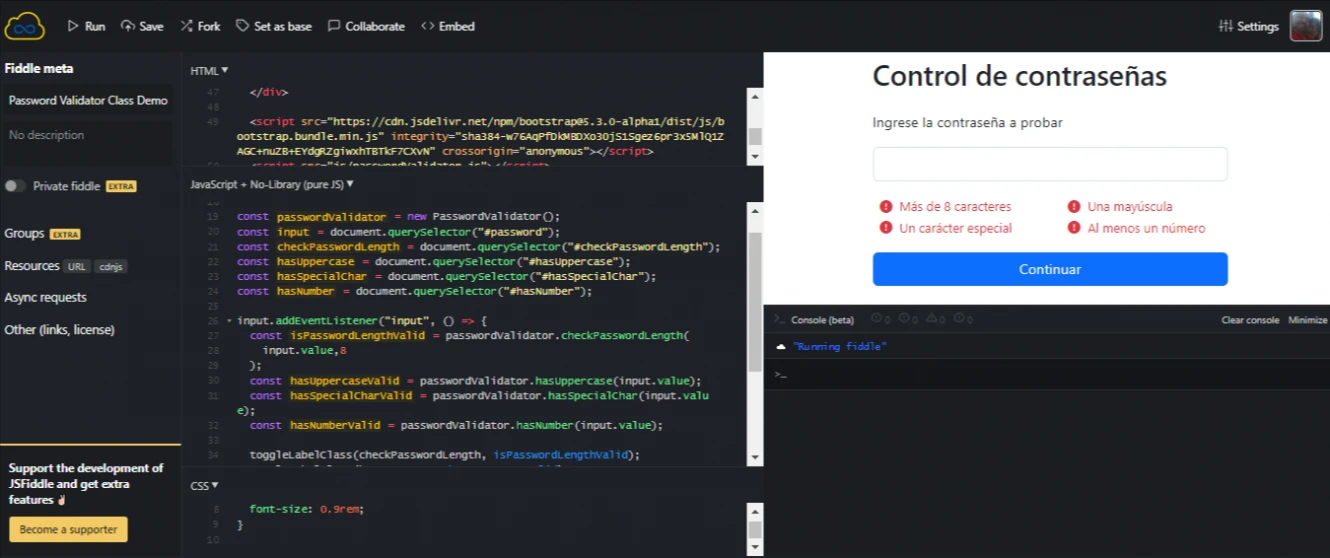Screen dimensions: 1330x558
Task: Open Other (links, license) section
Action: (x=59, y=329)
